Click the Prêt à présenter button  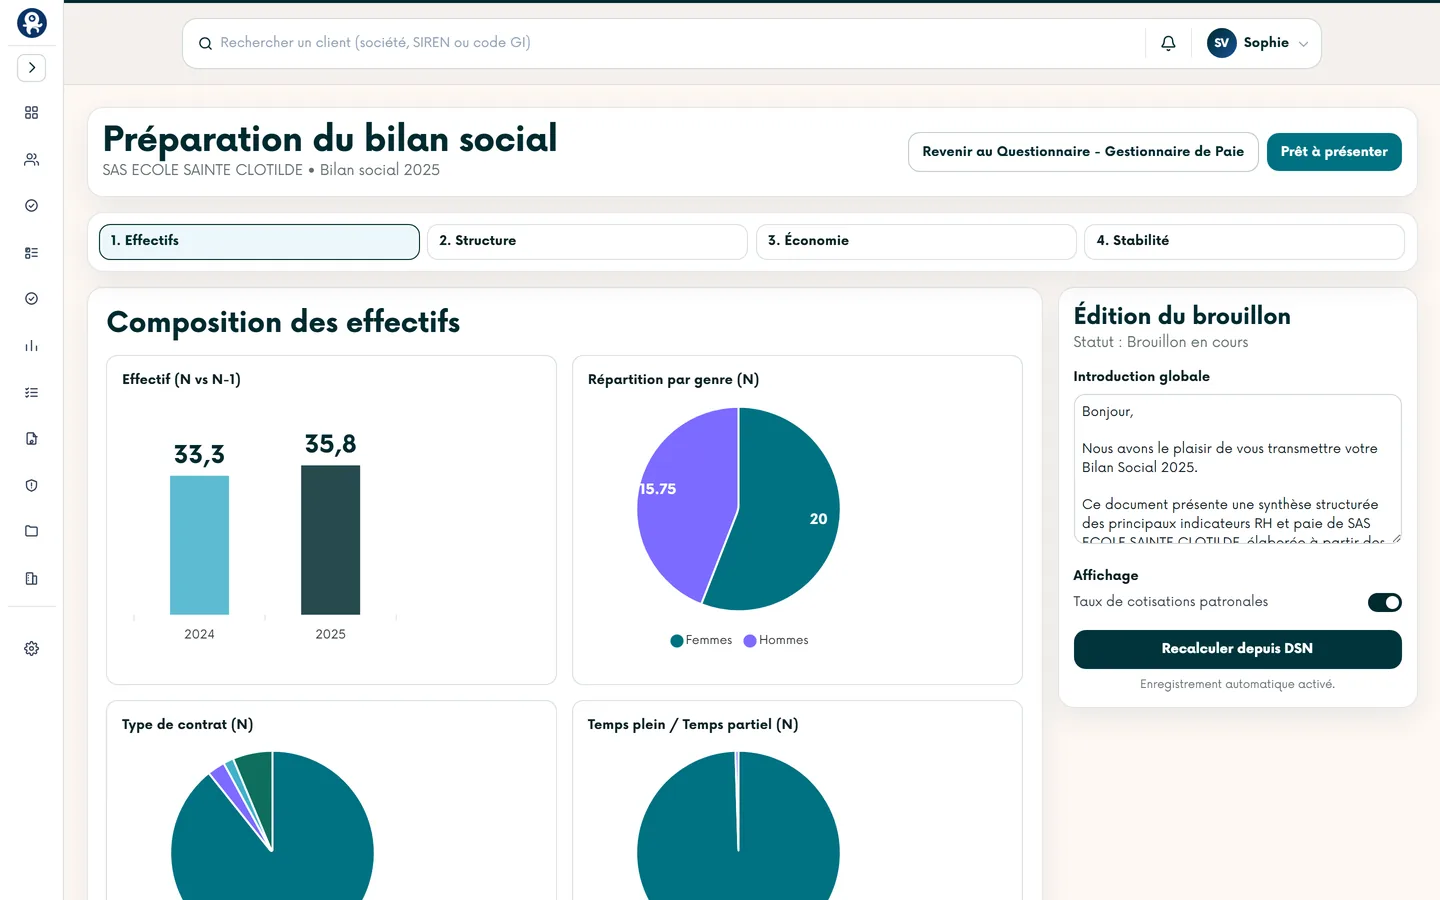point(1334,152)
